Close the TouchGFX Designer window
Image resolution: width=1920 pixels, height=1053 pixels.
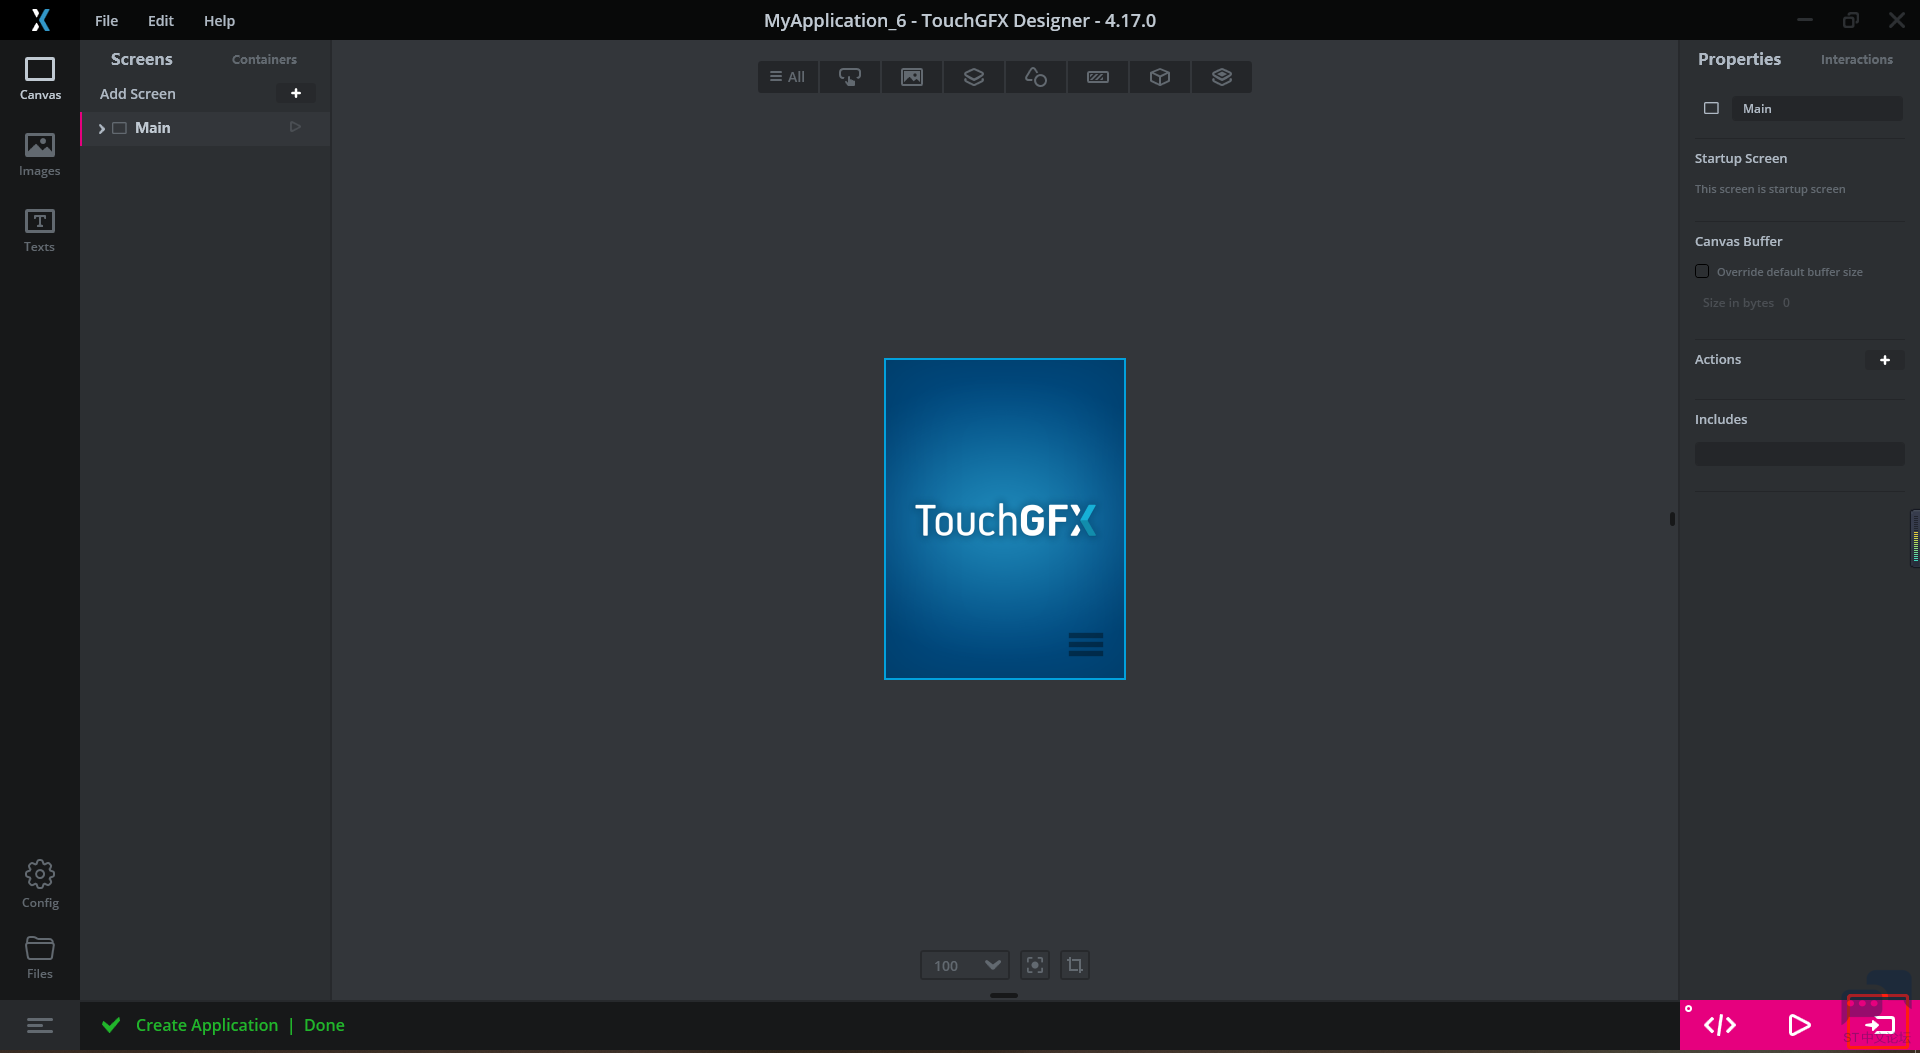point(1896,20)
